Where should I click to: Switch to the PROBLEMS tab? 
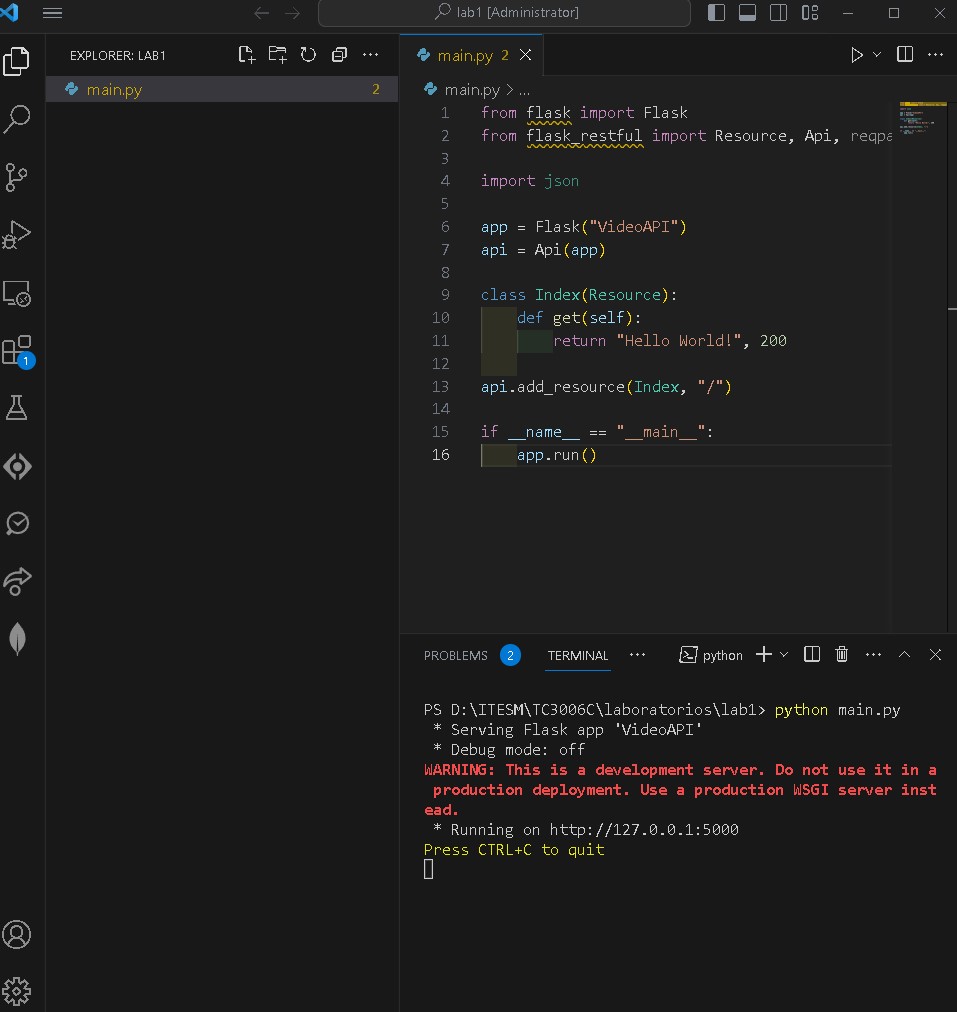click(x=456, y=655)
